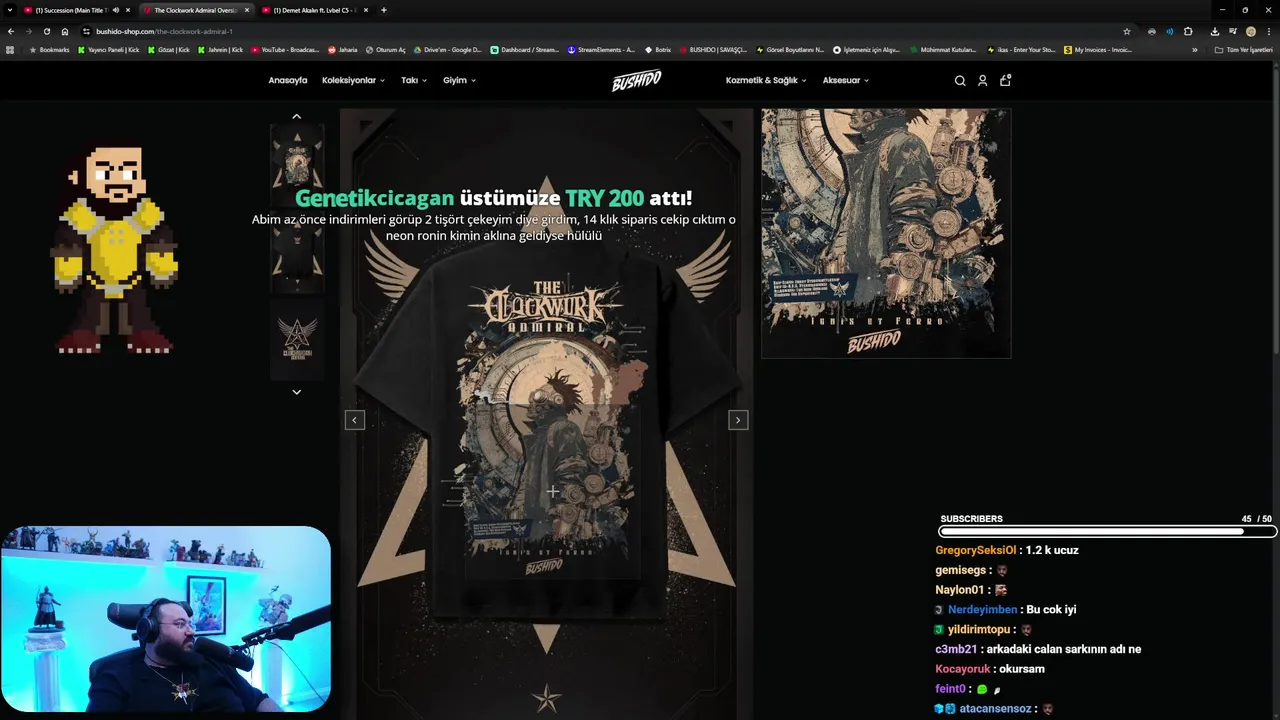
Task: Open the Chrome profile avatar
Action: coord(1251,31)
